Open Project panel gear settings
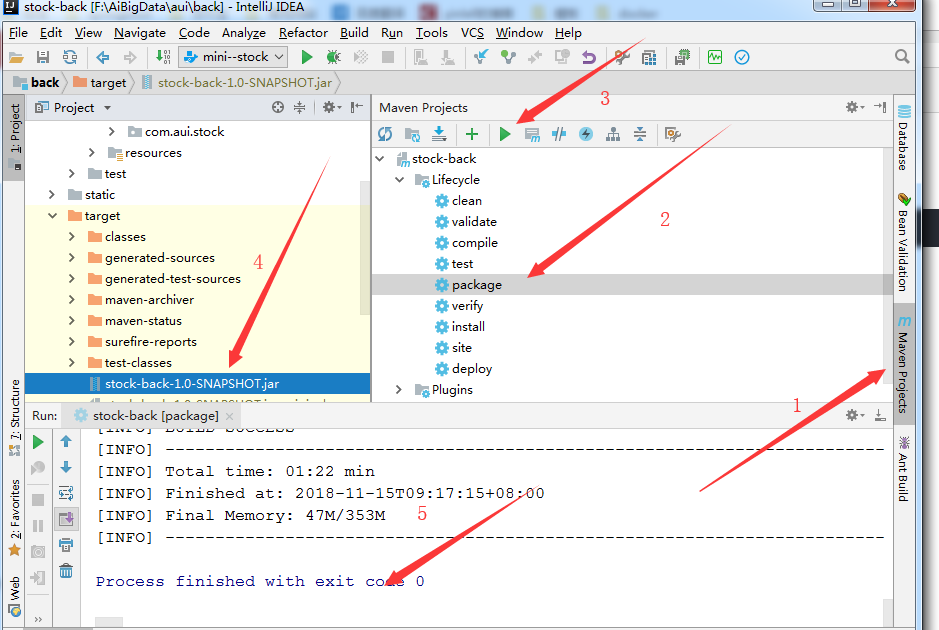Image resolution: width=939 pixels, height=630 pixels. coord(331,108)
